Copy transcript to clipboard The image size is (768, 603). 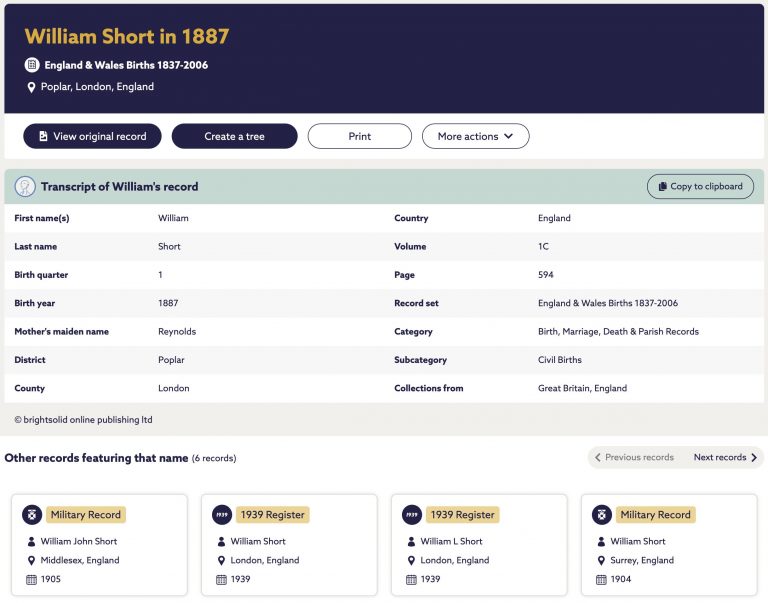click(700, 187)
